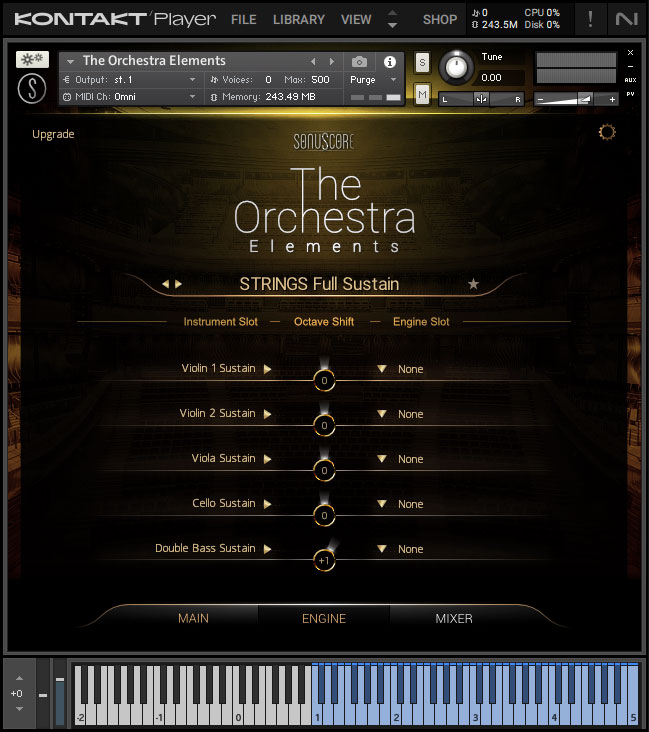Open Violin 2 engine slot dropdown
Screen dimensions: 649x732
381,414
